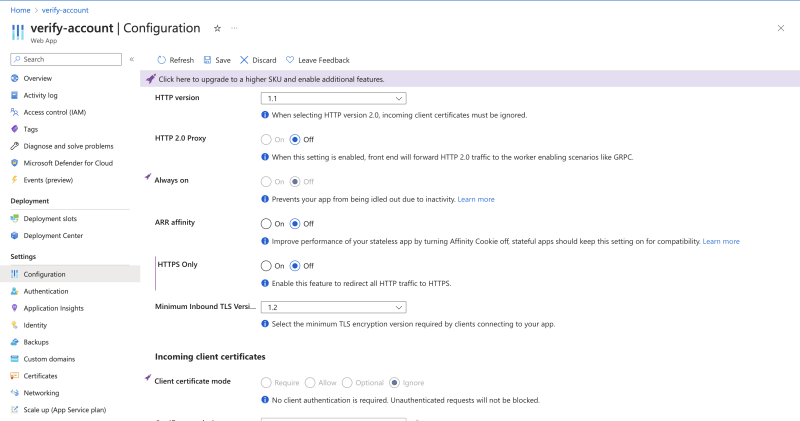
Task: Click the Custom domains icon
Action: pyautogui.click(x=14, y=359)
